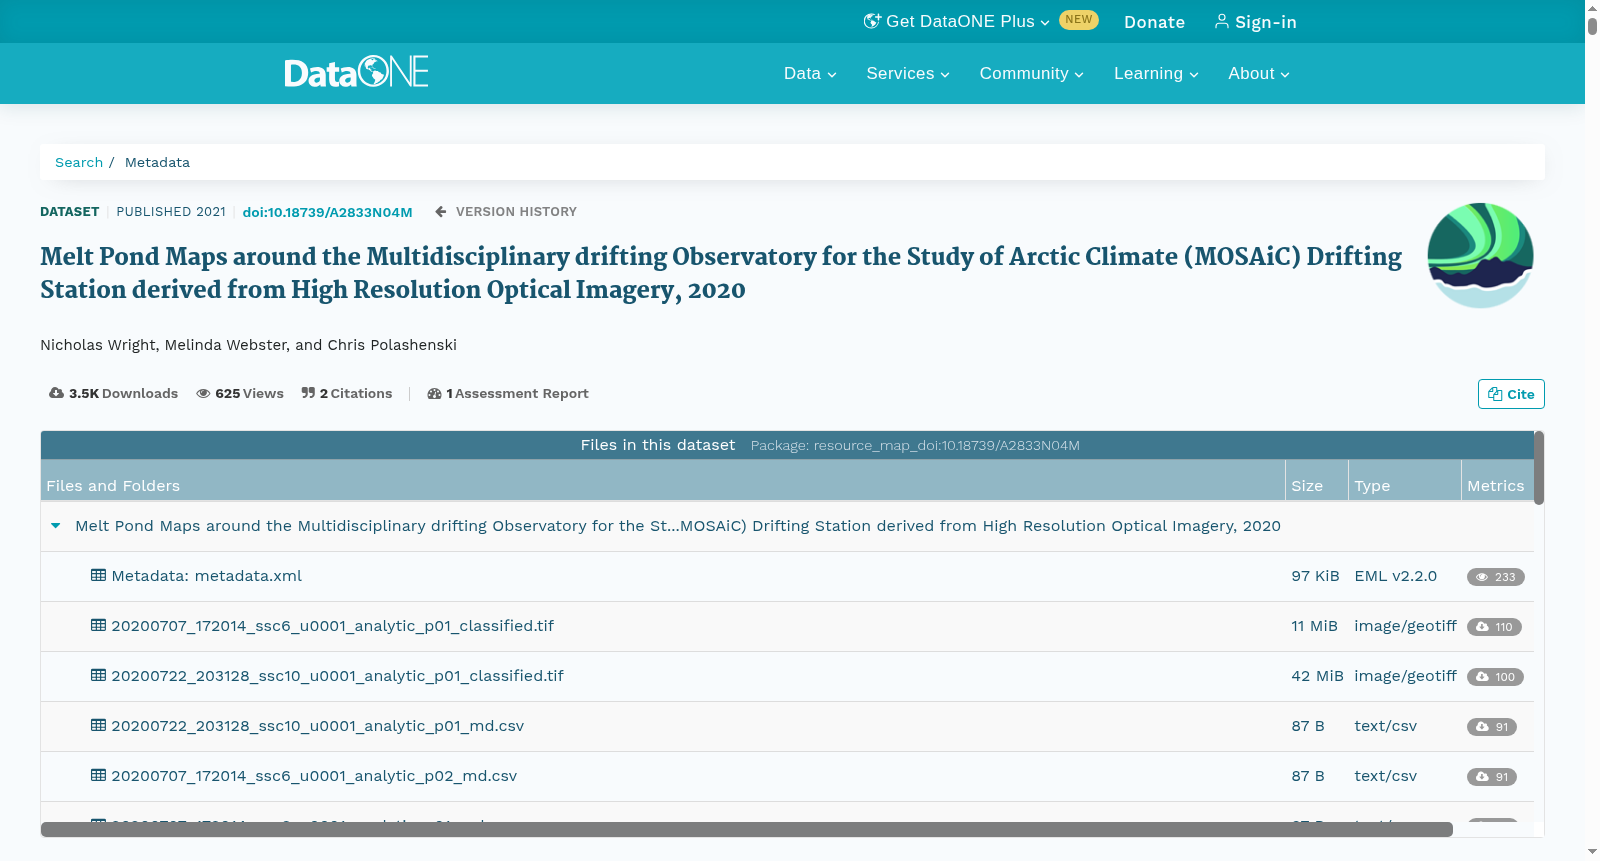Click the assessment report gauge icon

coord(434,393)
